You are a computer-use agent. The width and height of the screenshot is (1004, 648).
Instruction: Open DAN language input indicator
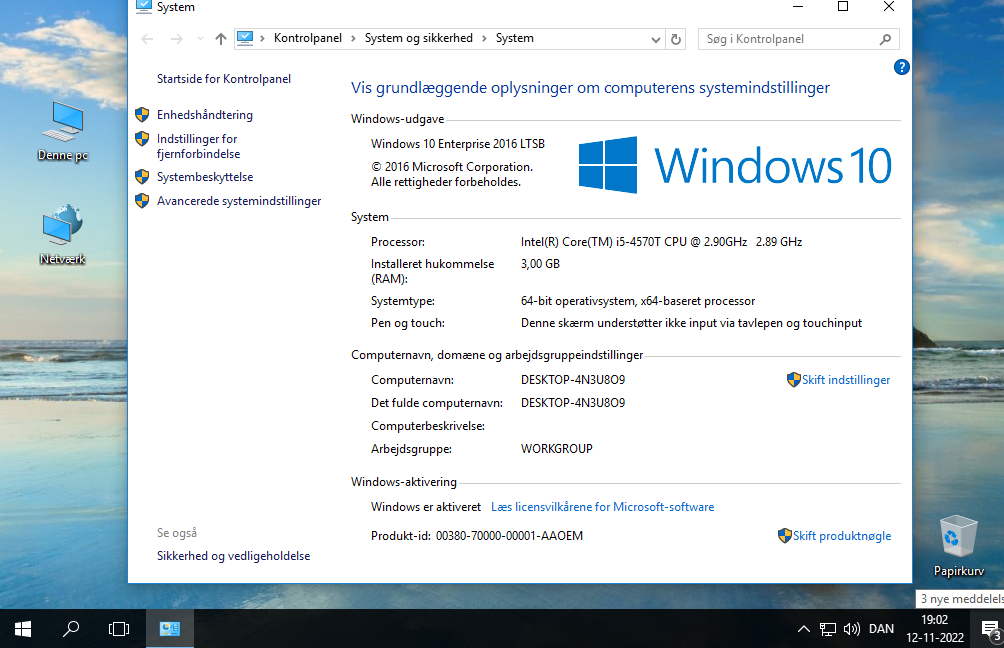(x=882, y=629)
